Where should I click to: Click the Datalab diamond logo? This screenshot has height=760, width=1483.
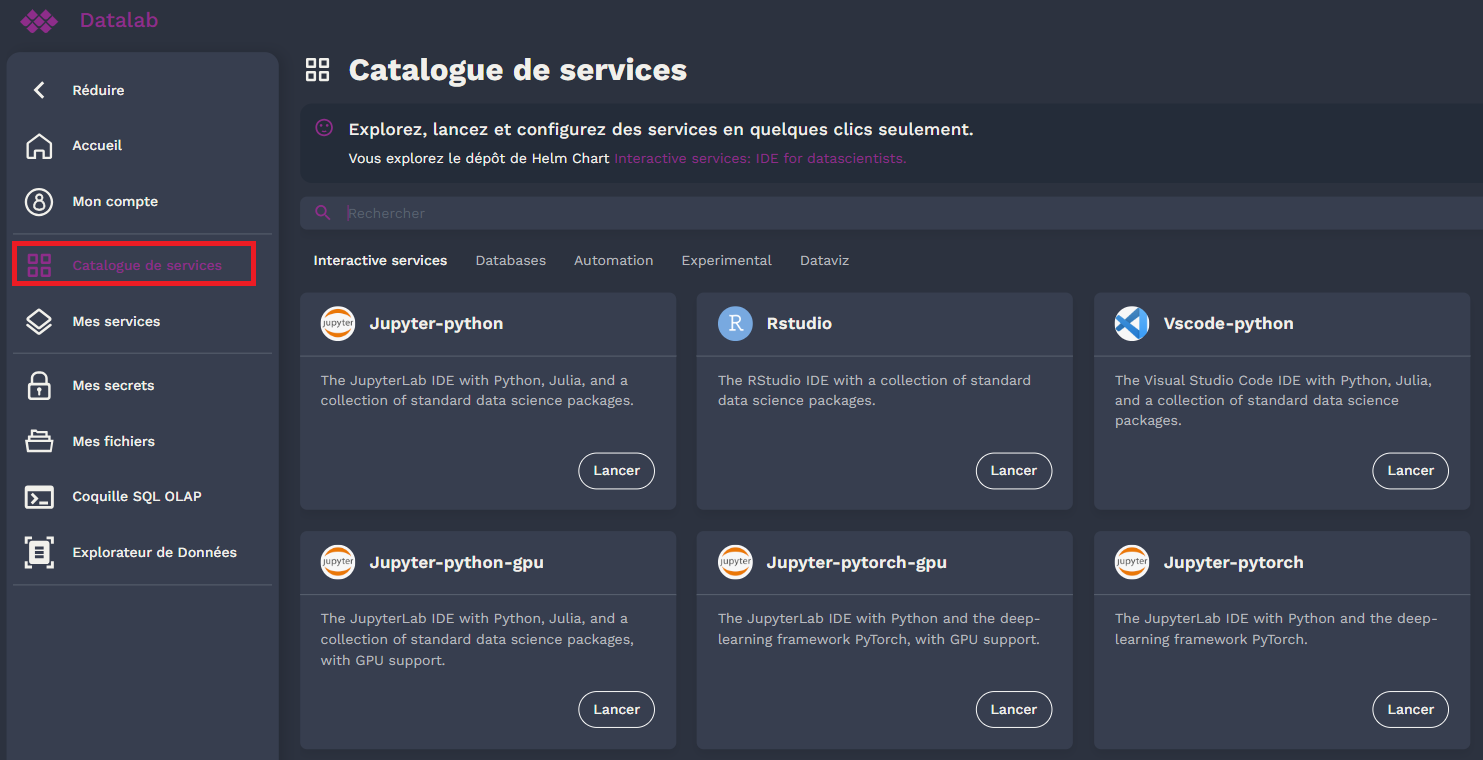39,21
